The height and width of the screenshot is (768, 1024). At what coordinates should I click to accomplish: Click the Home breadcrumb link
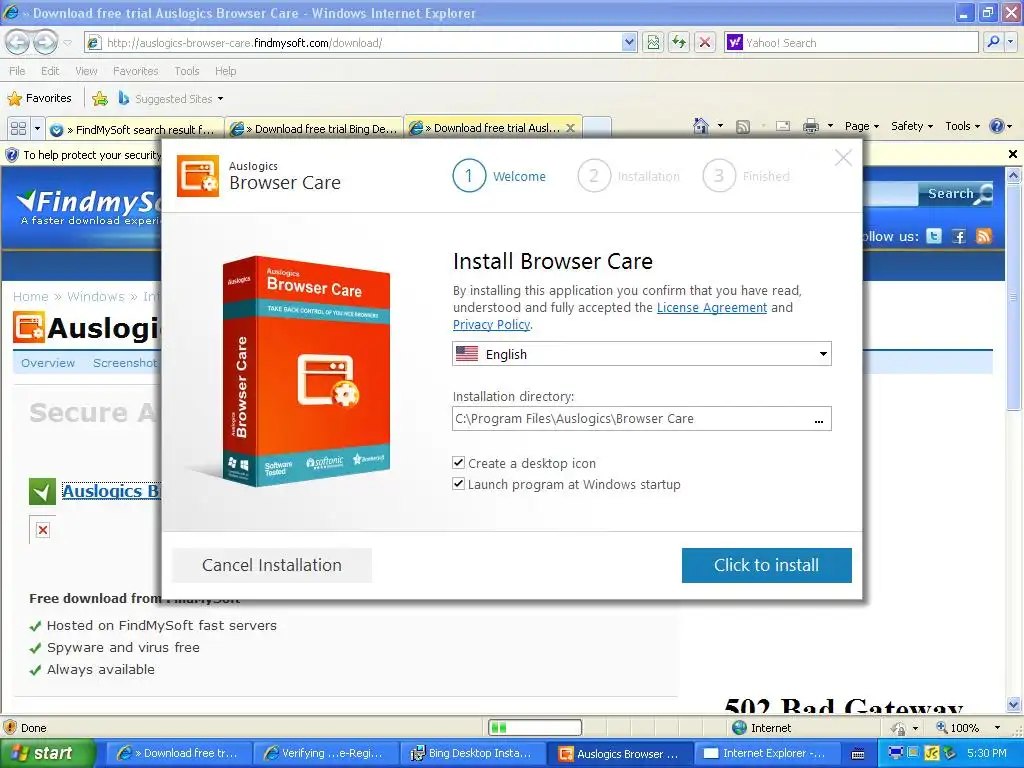pos(31,296)
